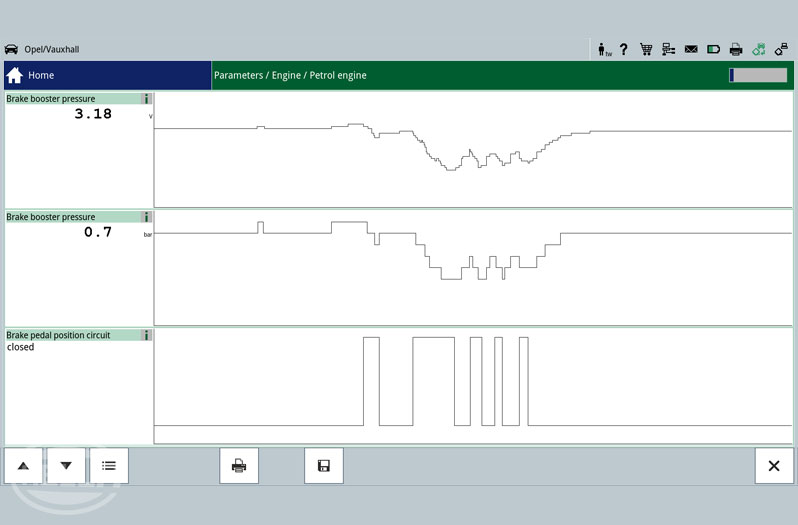Open info for Brake booster pressure bar

tap(146, 217)
